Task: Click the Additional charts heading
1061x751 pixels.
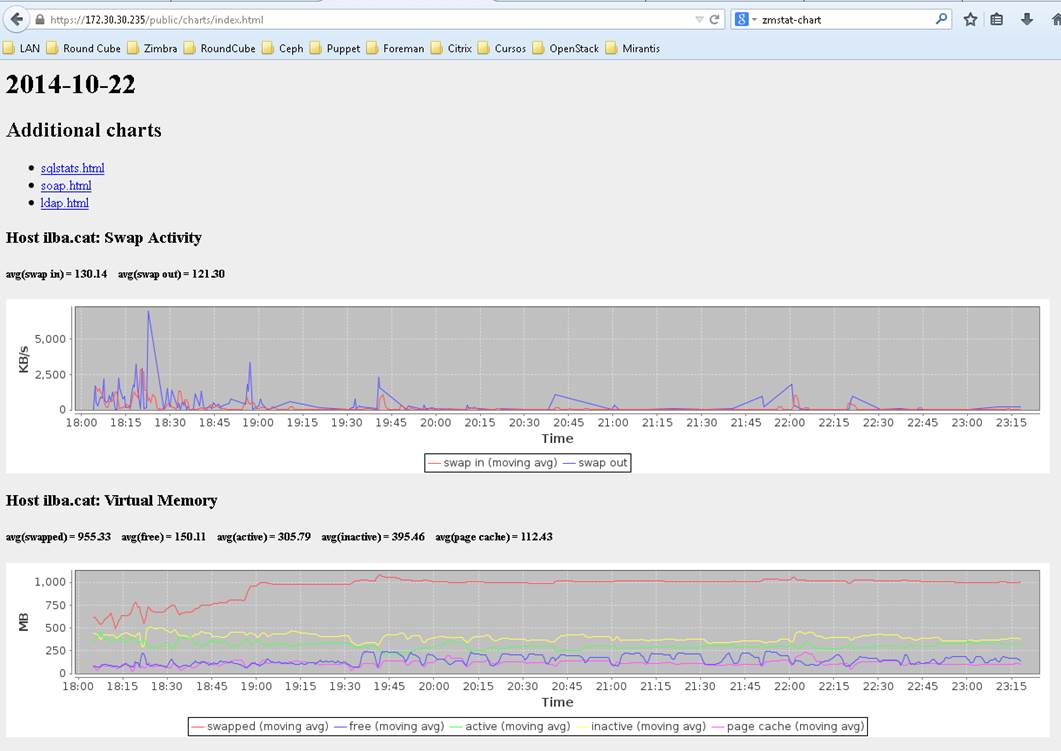Action: pos(84,130)
